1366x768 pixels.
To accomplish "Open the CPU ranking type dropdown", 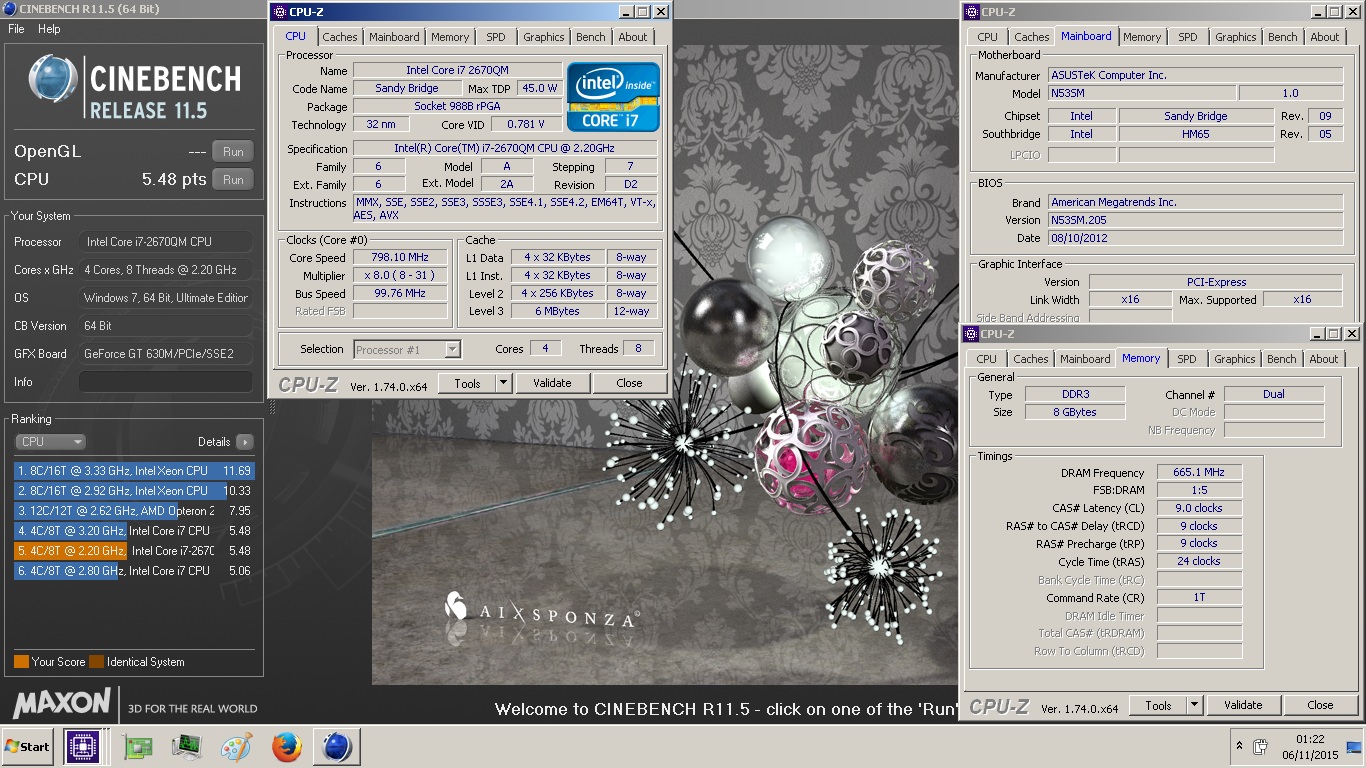I will coord(50,442).
